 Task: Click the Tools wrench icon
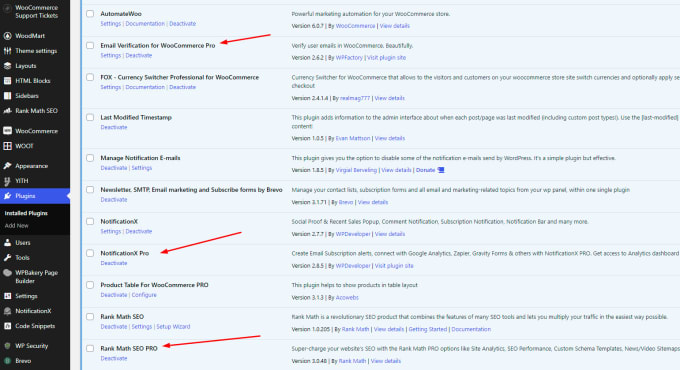(x=7, y=258)
